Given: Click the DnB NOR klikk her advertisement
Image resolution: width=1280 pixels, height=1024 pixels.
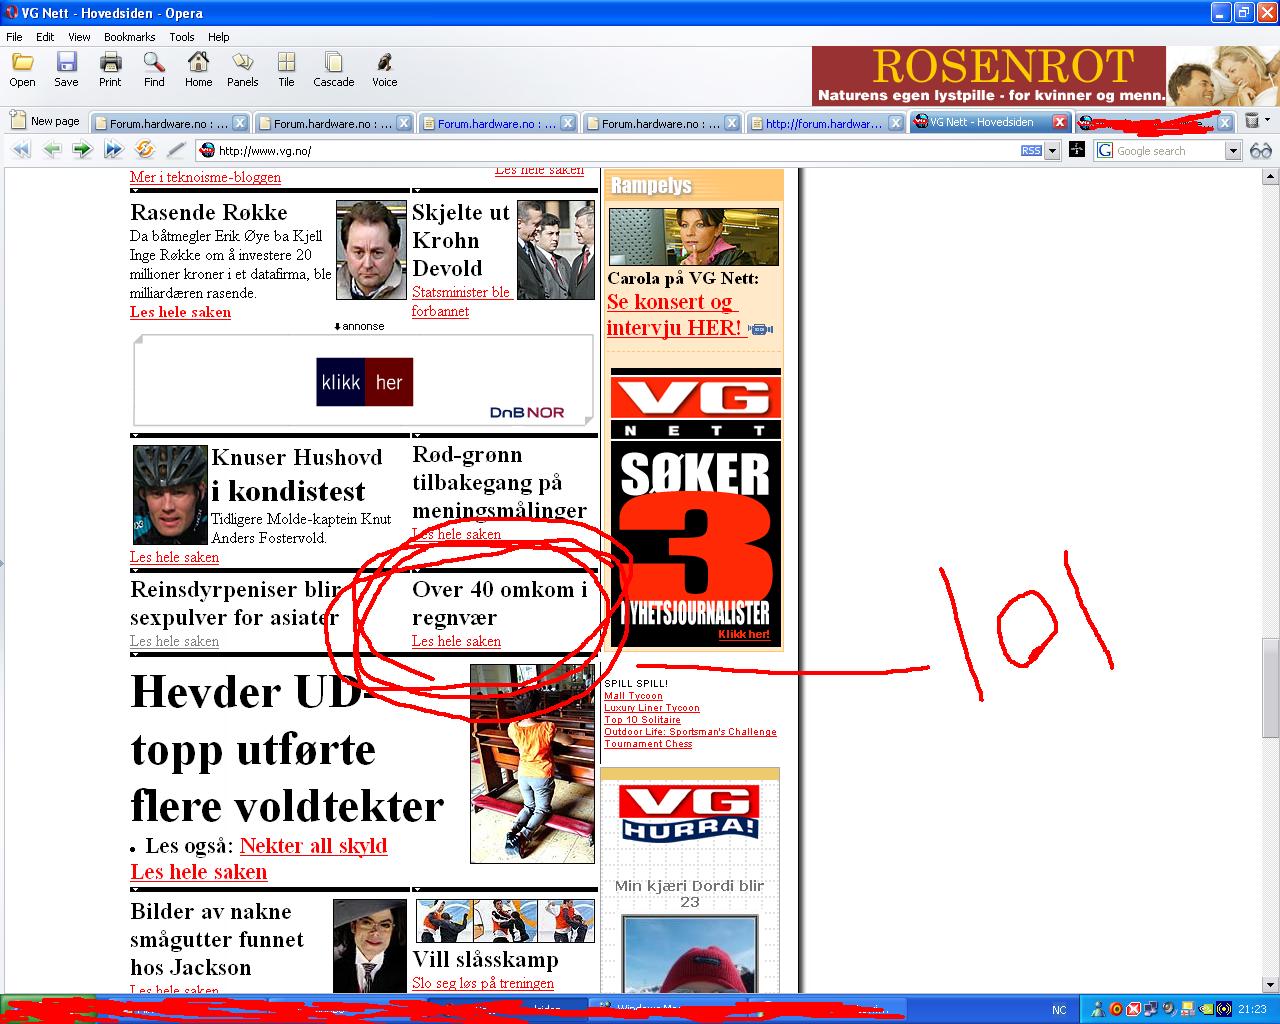Looking at the screenshot, I should (364, 381).
